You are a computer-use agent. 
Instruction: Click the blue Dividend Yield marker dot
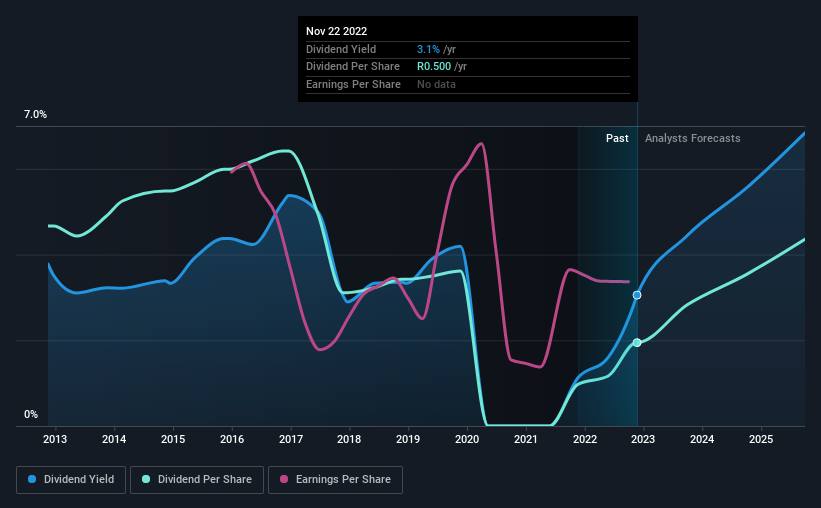tap(637, 295)
